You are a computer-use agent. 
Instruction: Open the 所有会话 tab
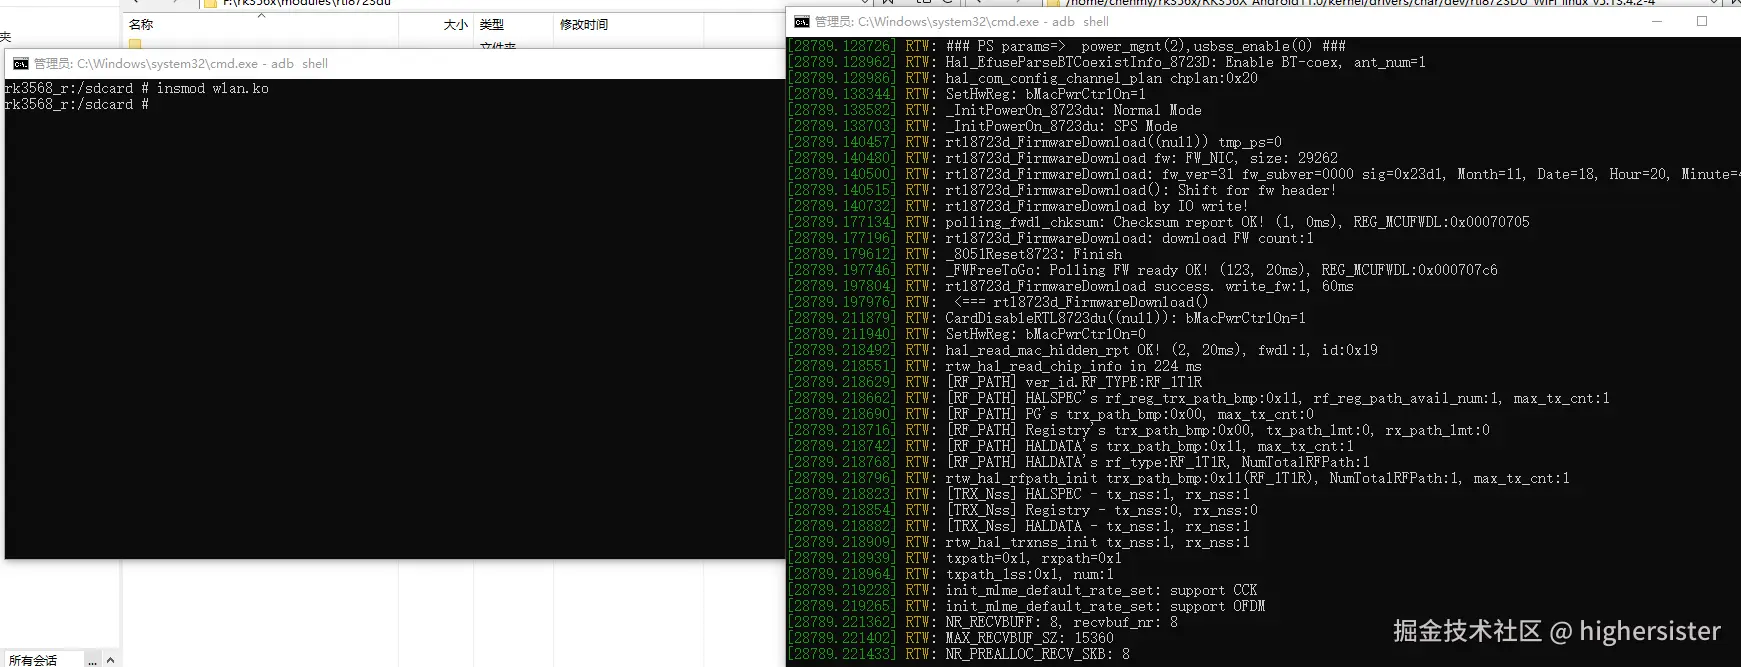point(33,660)
